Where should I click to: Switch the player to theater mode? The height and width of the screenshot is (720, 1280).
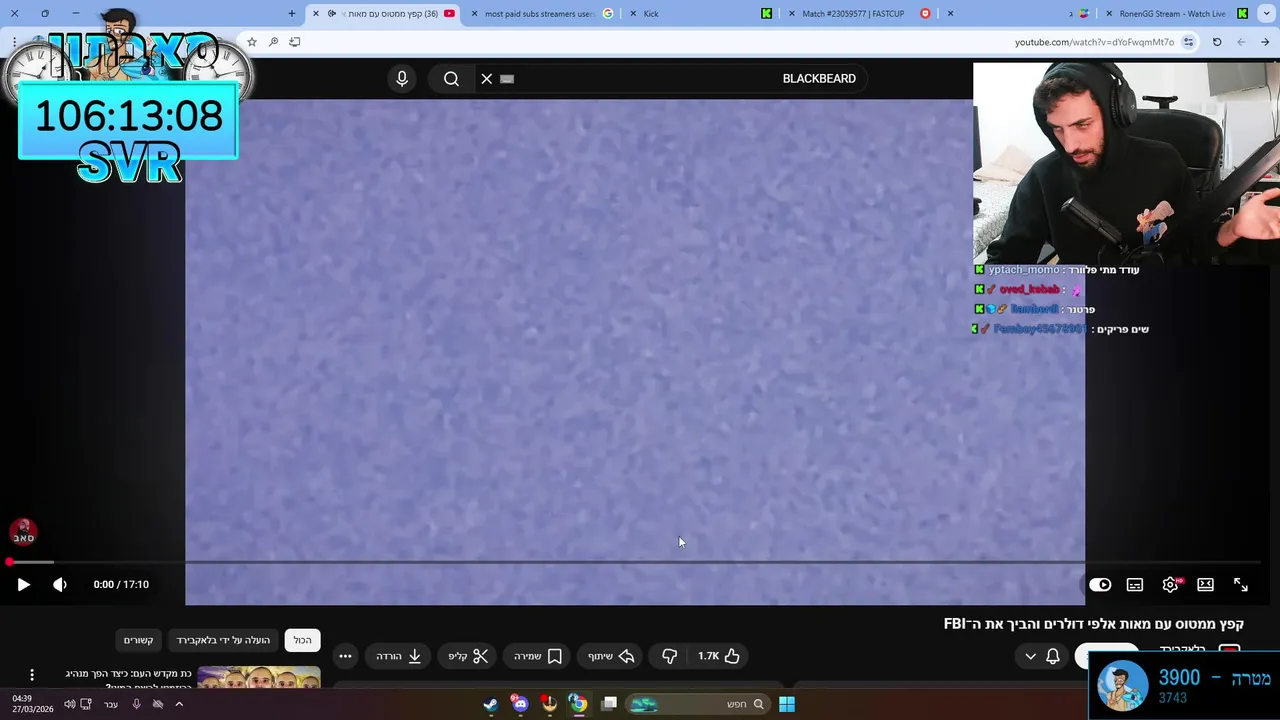click(x=1206, y=585)
